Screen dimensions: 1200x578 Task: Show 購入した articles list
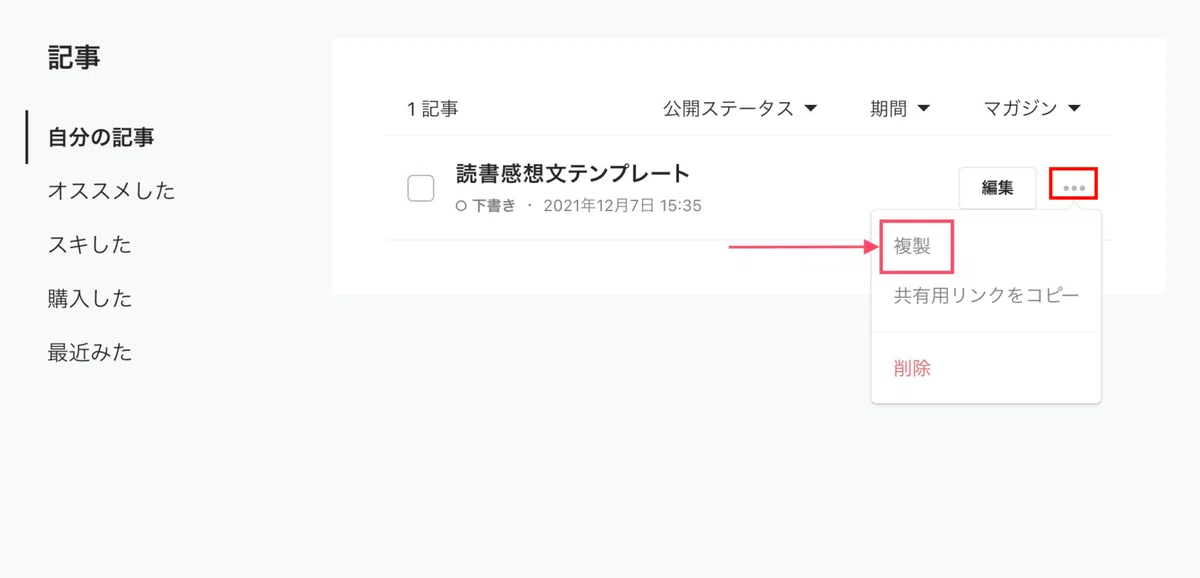pos(90,299)
